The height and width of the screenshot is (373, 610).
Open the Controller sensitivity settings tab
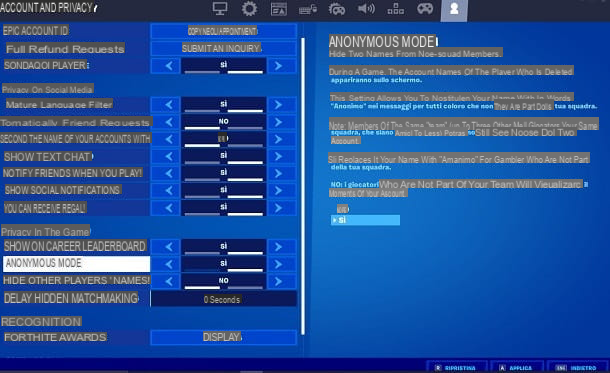tap(337, 9)
